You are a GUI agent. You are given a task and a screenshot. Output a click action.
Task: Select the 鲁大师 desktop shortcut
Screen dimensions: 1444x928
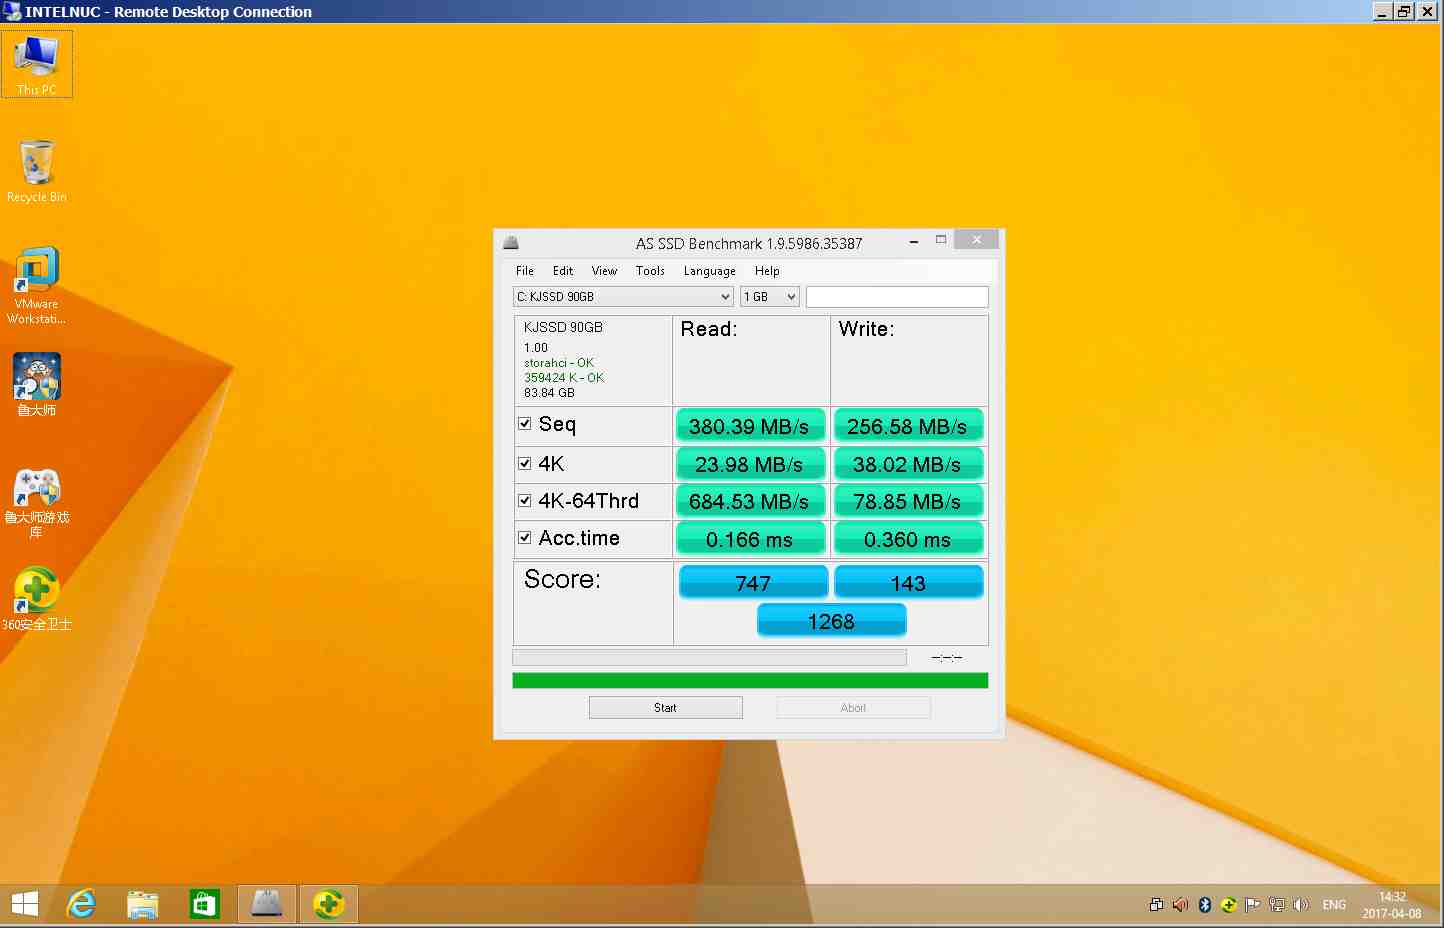tap(37, 384)
